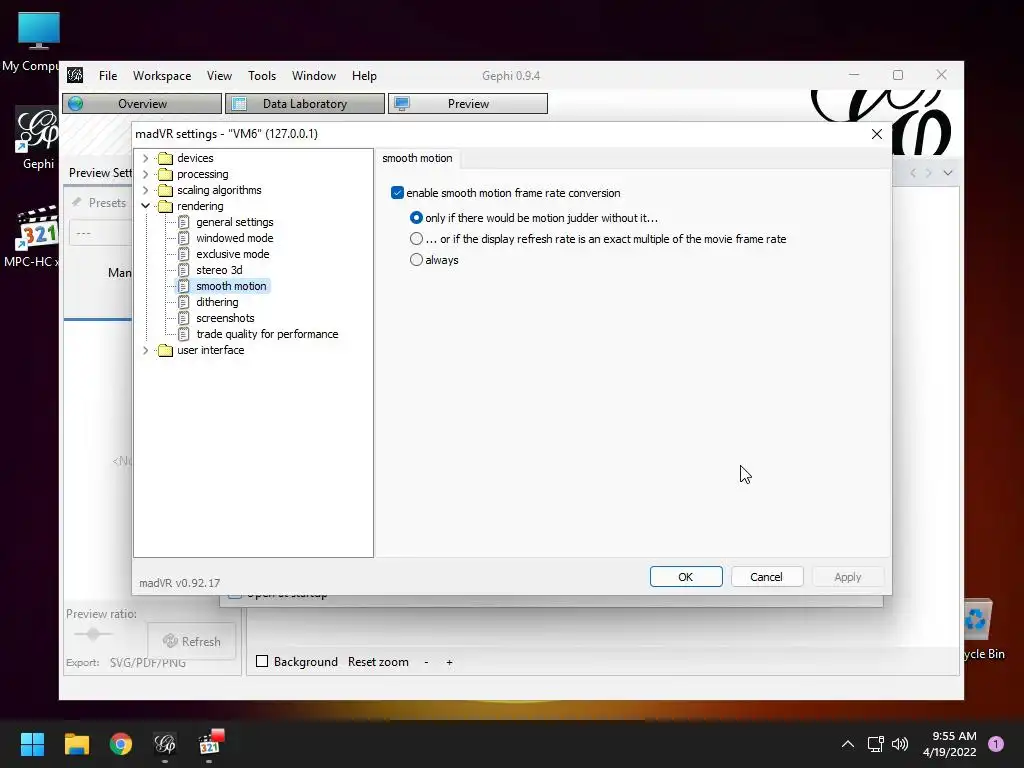Click OK in madVR settings

[686, 577]
